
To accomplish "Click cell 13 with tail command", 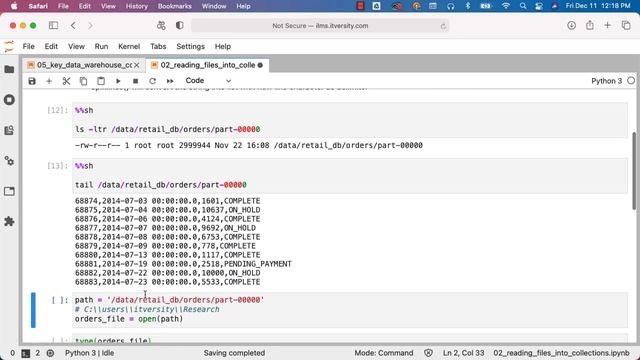I will [350, 176].
